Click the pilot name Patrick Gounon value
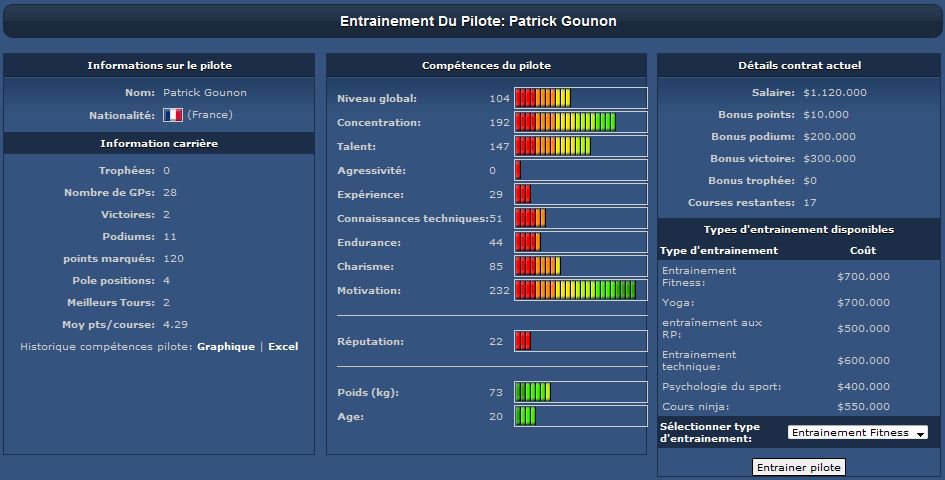Viewport: 945px width, 480px height. [205, 92]
